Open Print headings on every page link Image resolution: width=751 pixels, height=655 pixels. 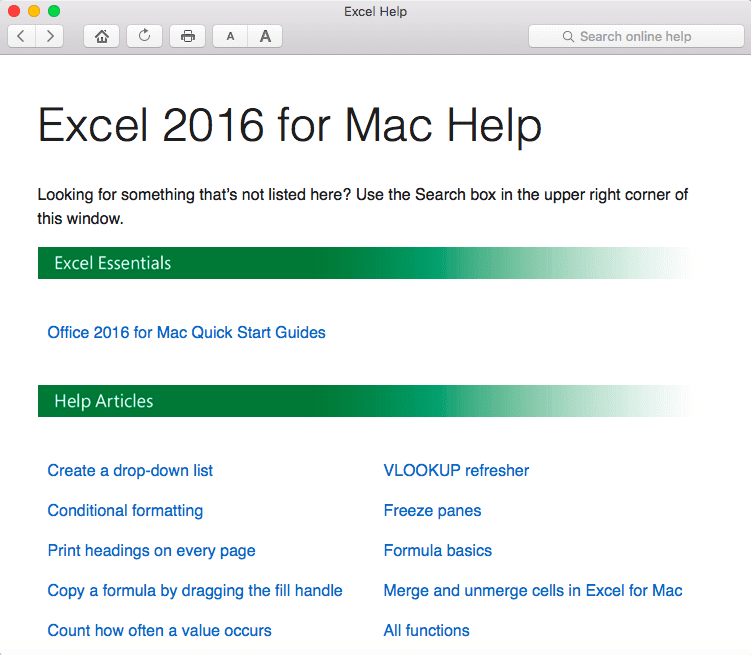(x=151, y=550)
